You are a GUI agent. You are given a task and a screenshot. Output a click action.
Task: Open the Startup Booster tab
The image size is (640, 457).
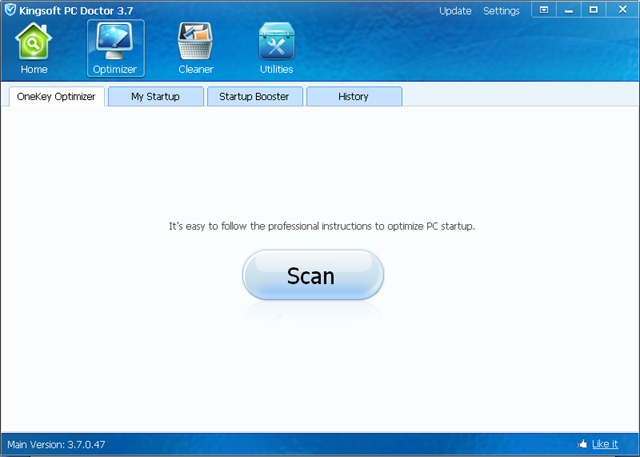coord(255,97)
